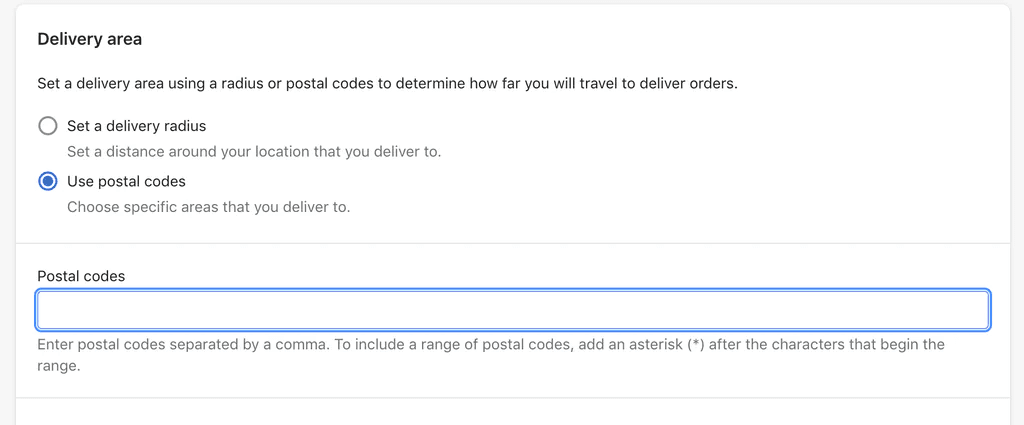
Task: Select the "Use postal codes" radio button
Action: pyautogui.click(x=47, y=182)
